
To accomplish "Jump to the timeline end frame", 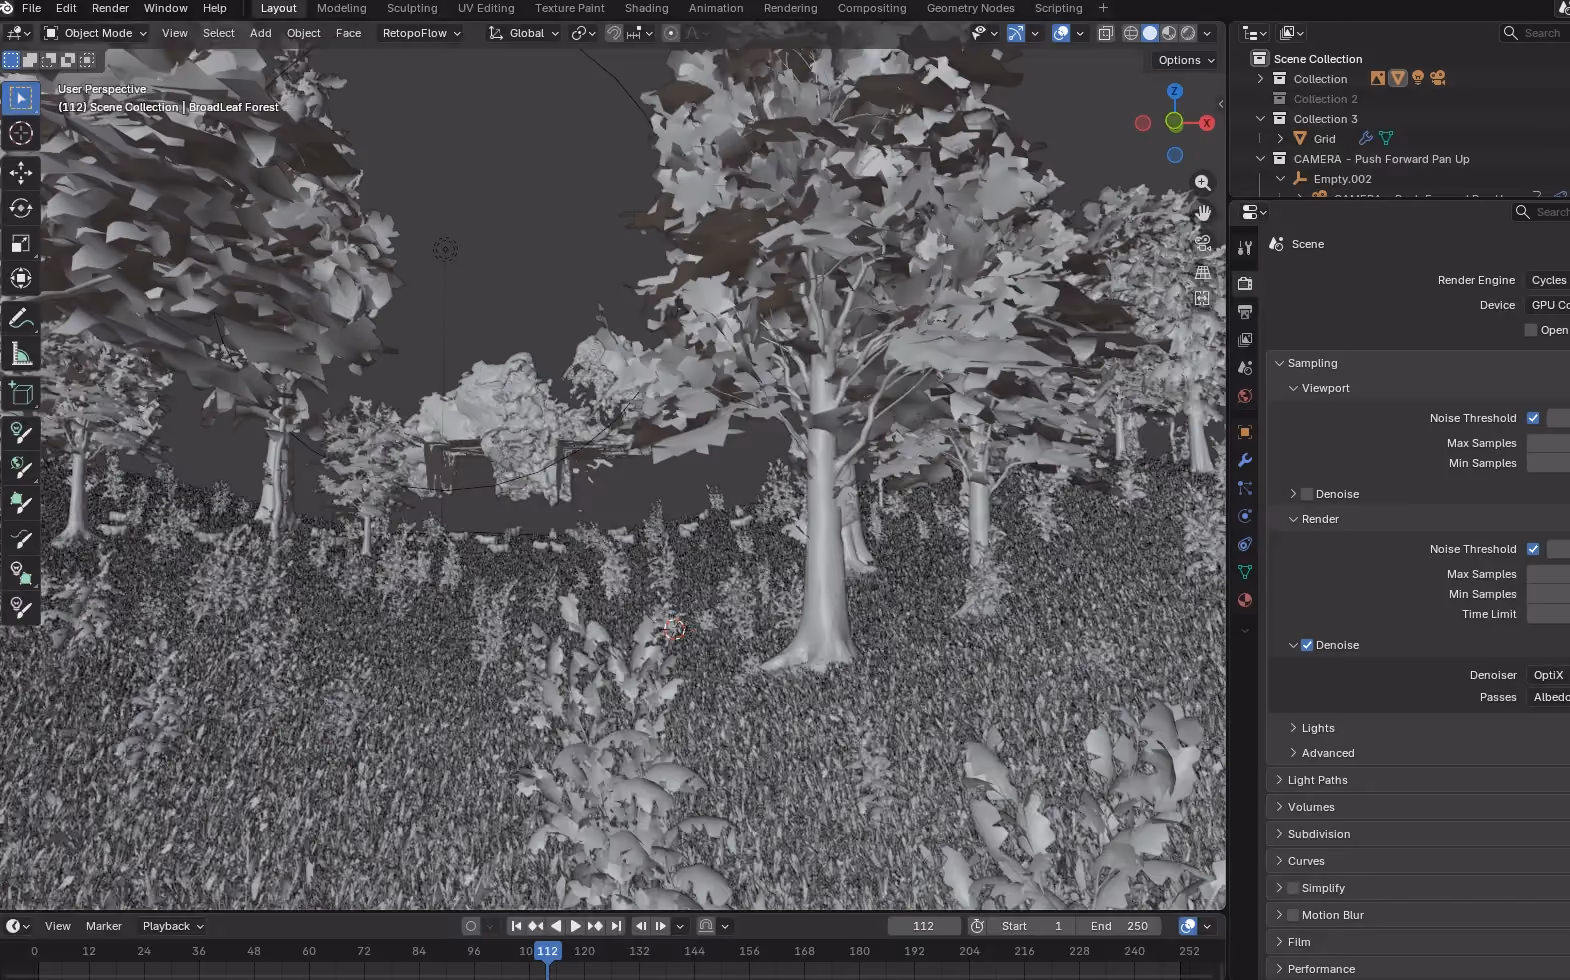I will pyautogui.click(x=616, y=926).
